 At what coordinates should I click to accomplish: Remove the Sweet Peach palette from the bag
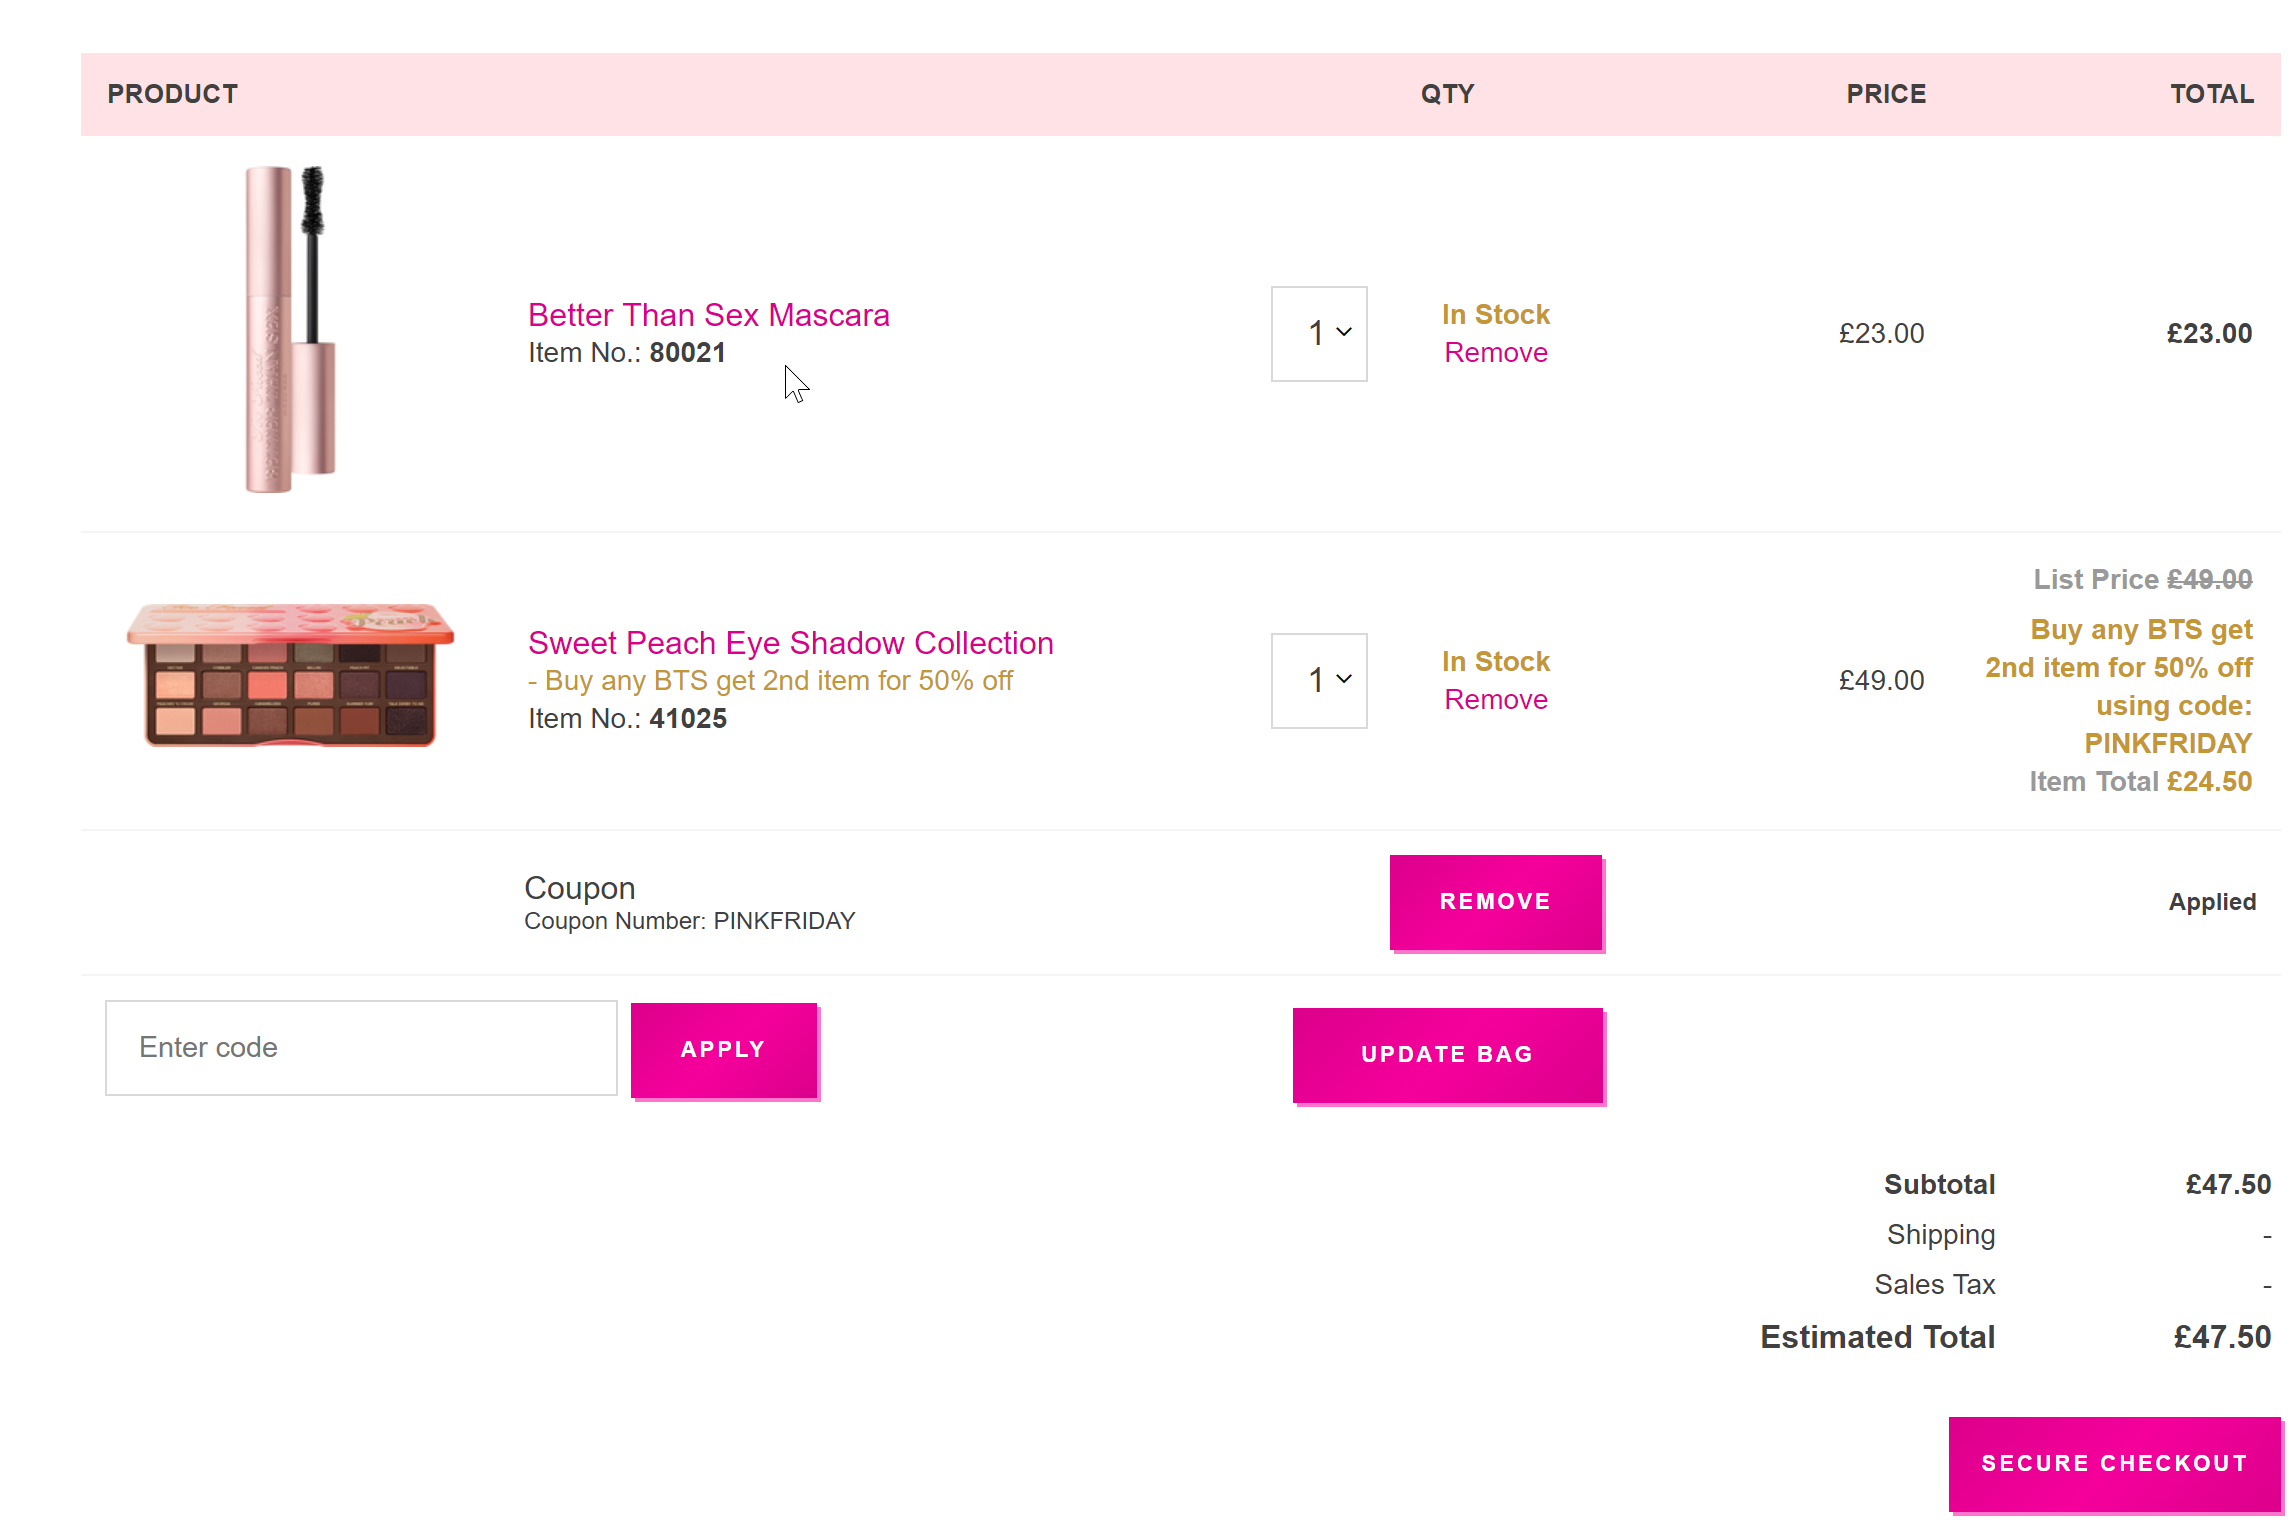click(1495, 700)
